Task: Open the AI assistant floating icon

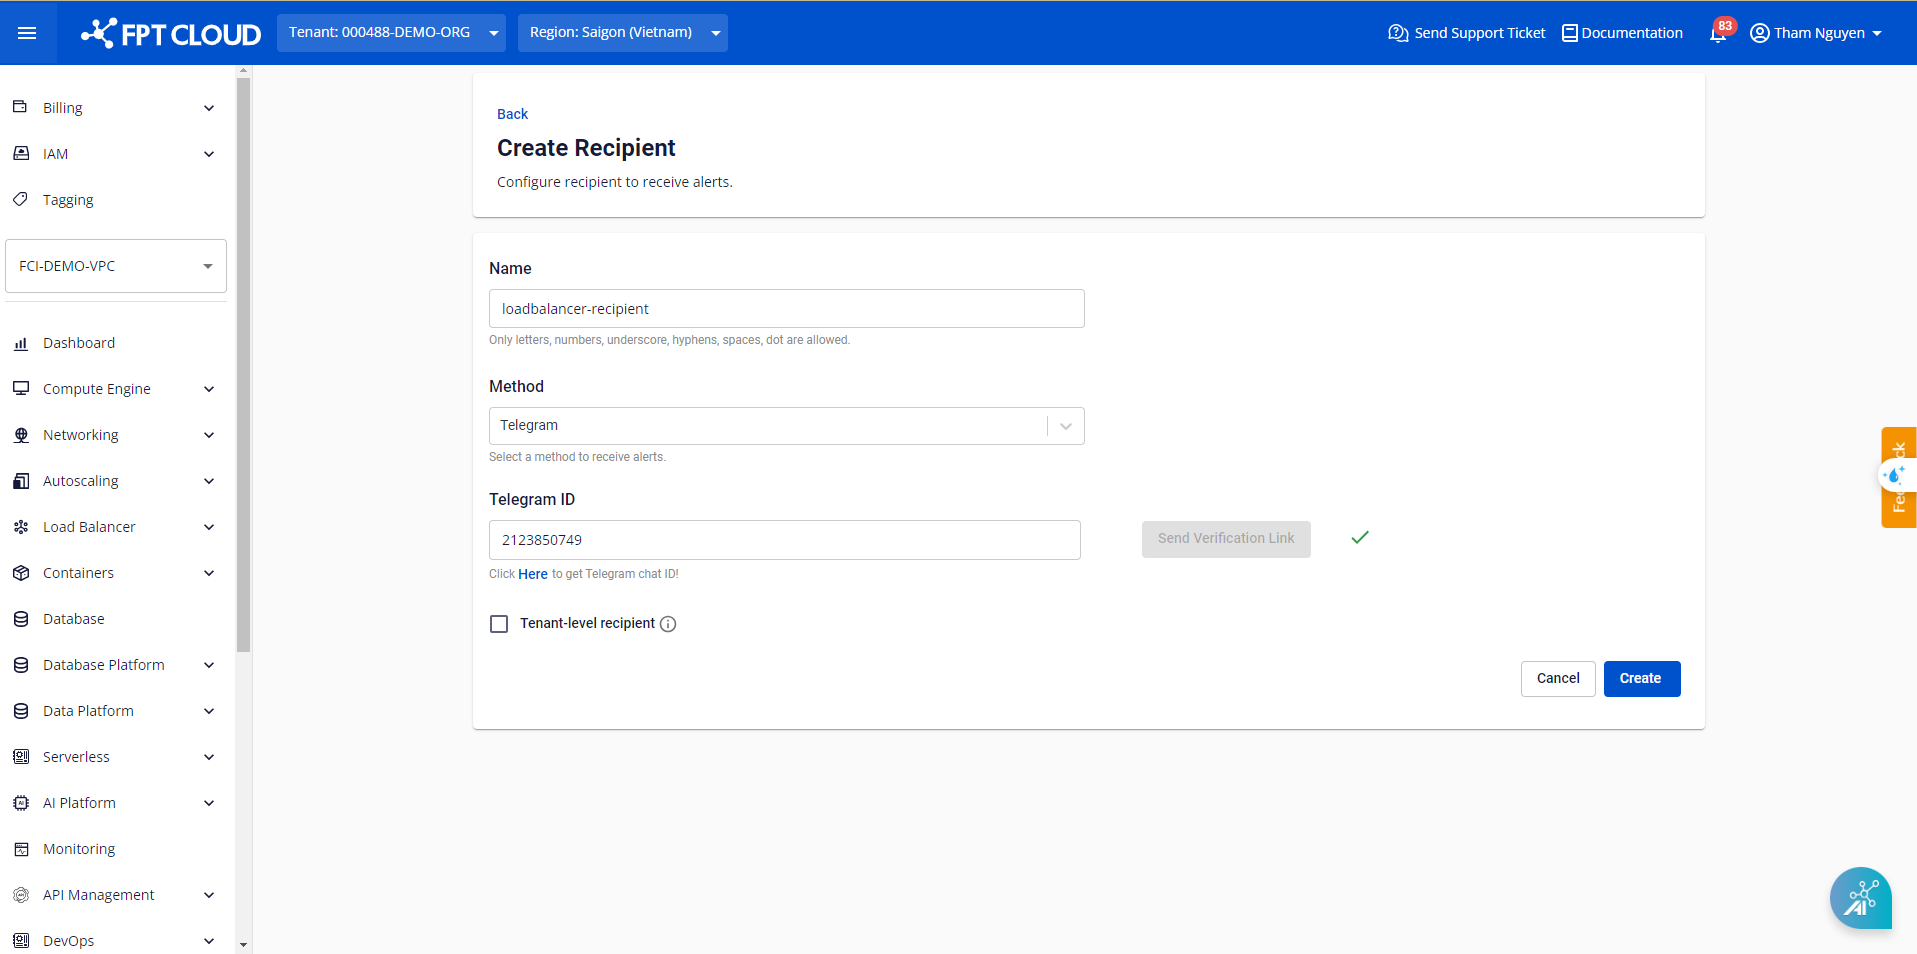Action: [x=1860, y=897]
